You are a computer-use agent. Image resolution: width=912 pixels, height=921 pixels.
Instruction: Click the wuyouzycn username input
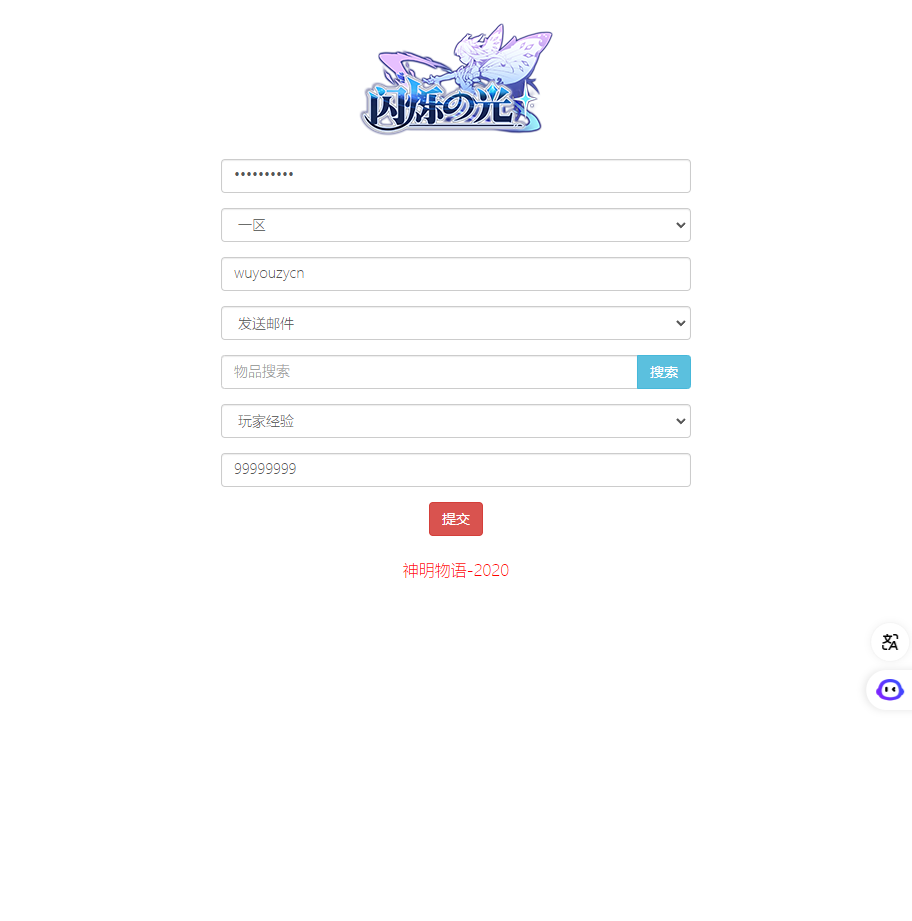[x=456, y=274]
